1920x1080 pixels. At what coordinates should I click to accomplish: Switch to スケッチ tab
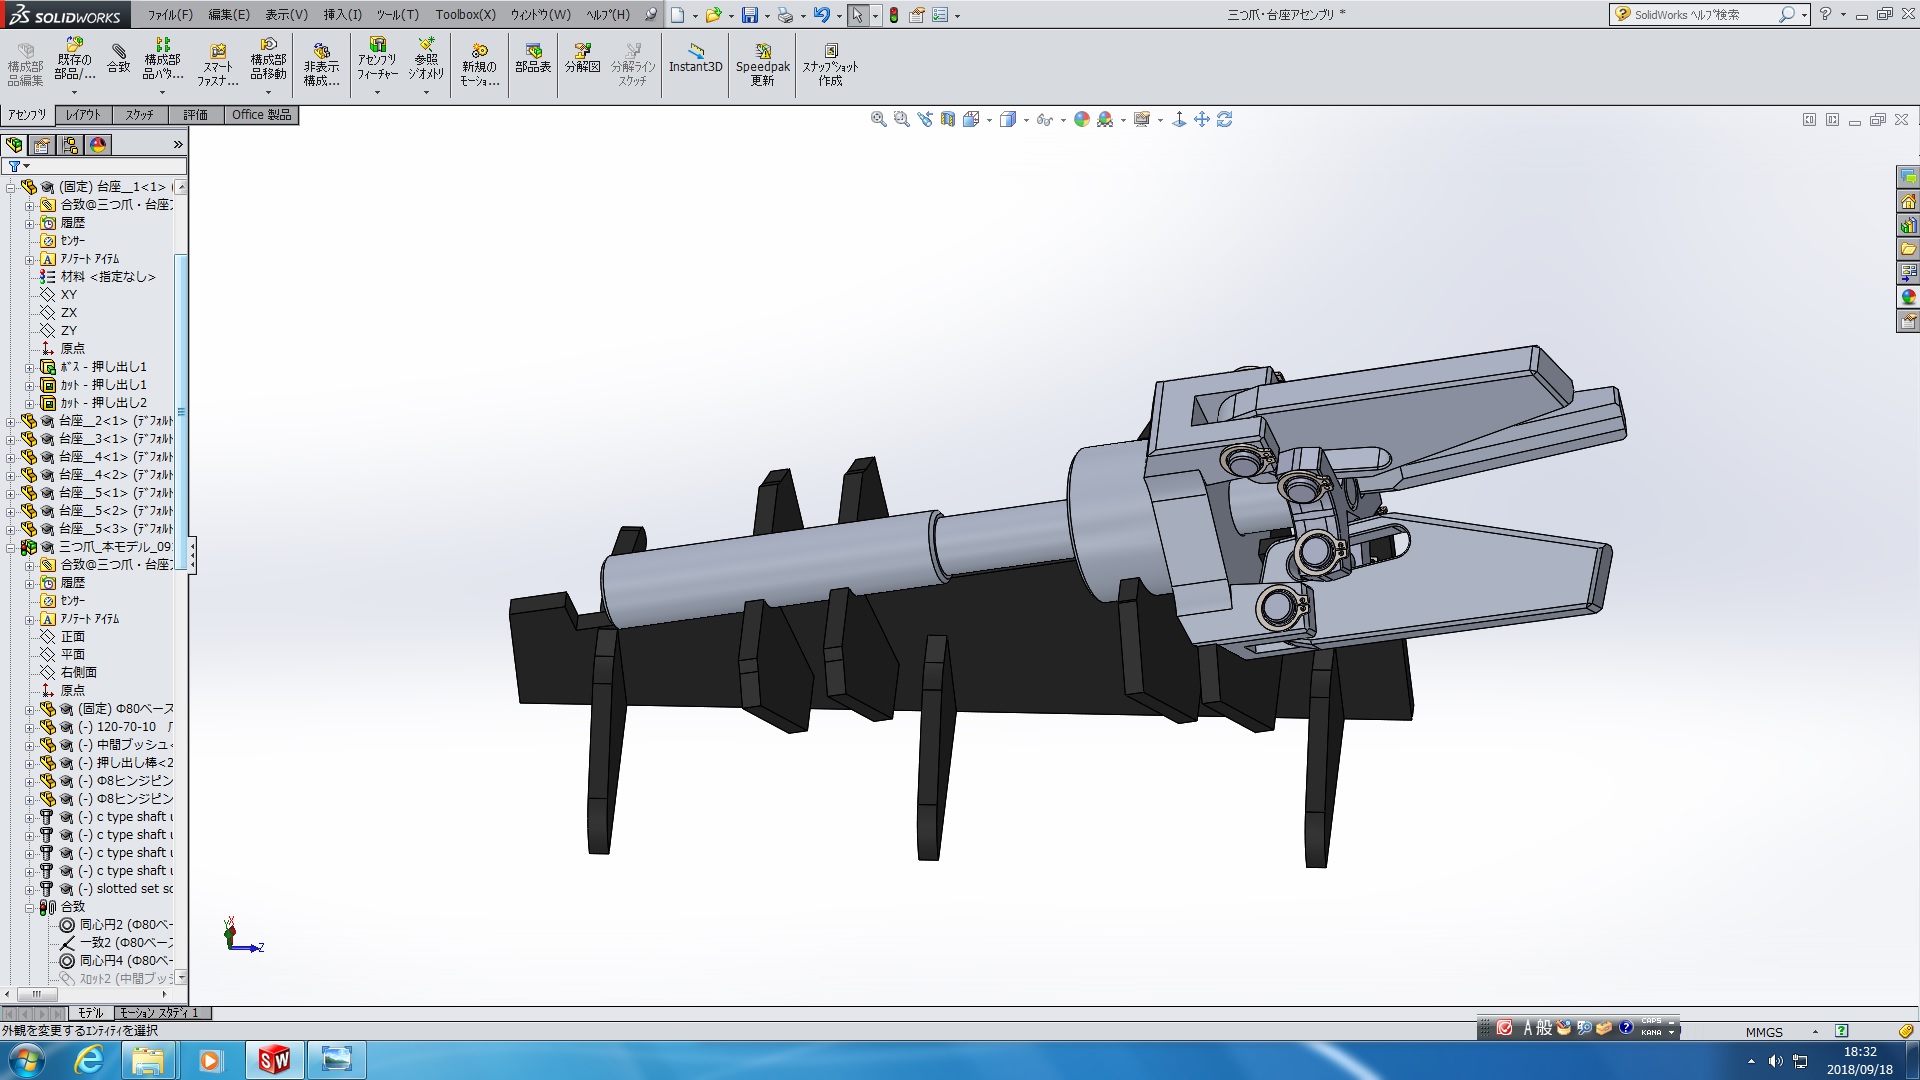click(x=140, y=115)
